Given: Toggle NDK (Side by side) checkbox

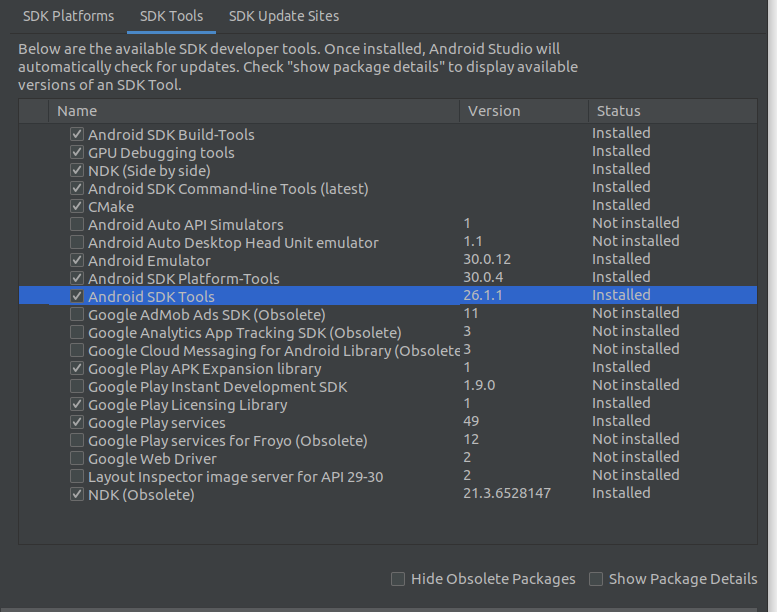Looking at the screenshot, I should click(x=77, y=170).
